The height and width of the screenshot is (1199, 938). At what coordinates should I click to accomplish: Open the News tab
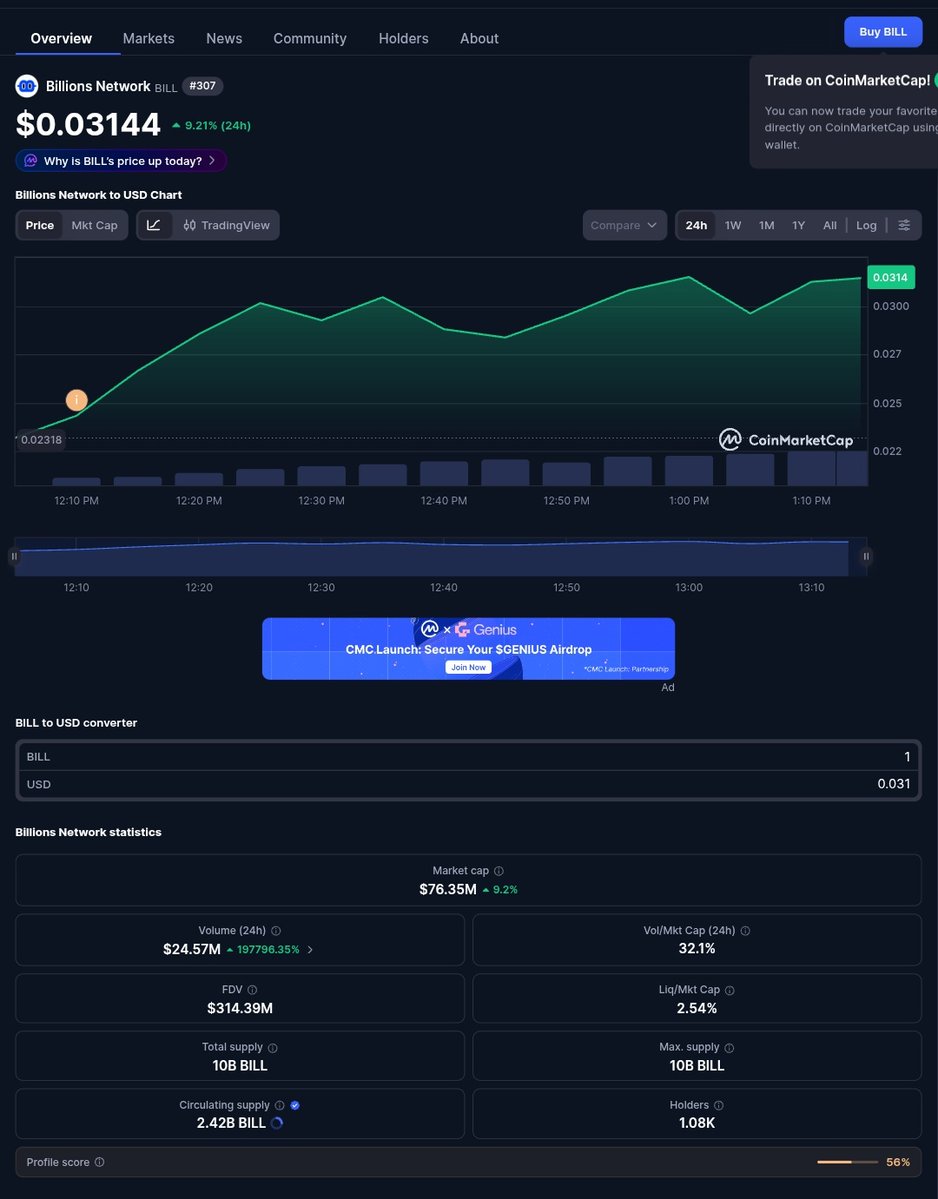click(x=224, y=38)
